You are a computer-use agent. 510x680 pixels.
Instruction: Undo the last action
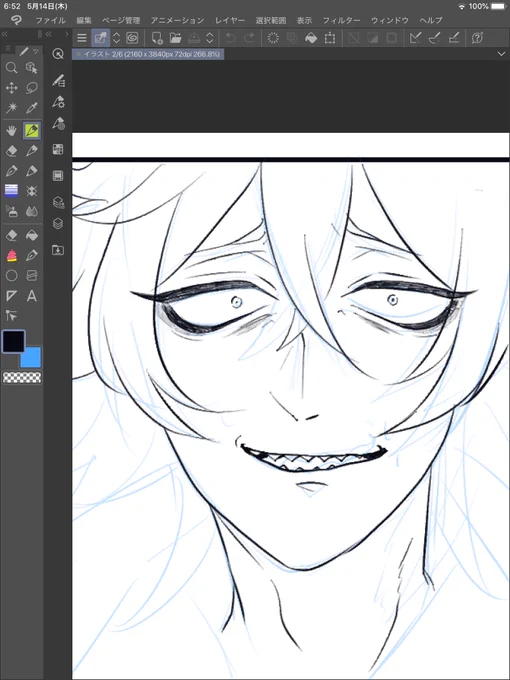[230, 38]
